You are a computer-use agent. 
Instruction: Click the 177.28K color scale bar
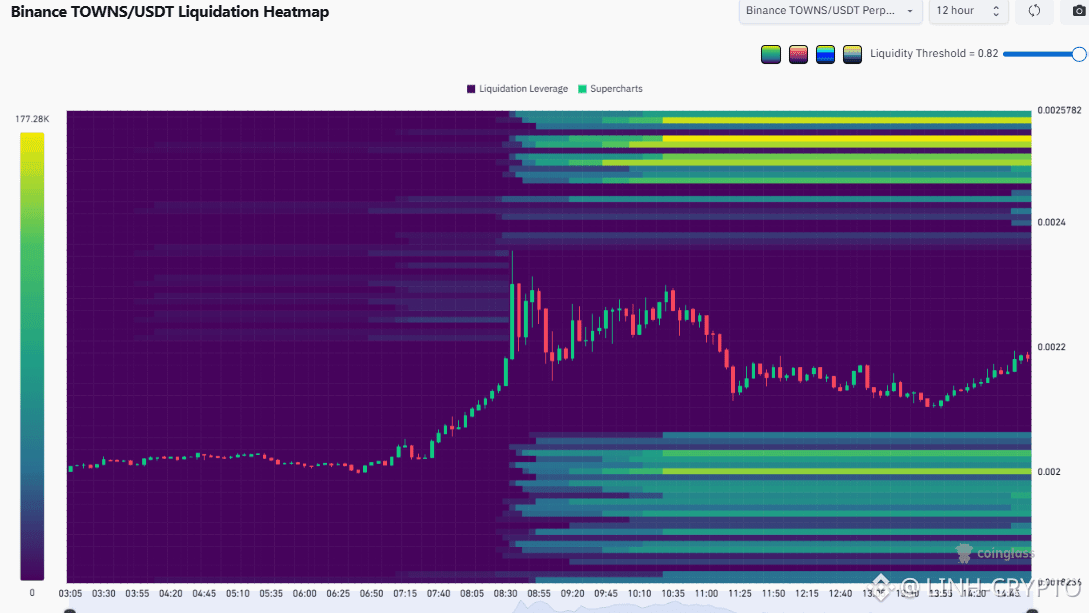pos(32,356)
